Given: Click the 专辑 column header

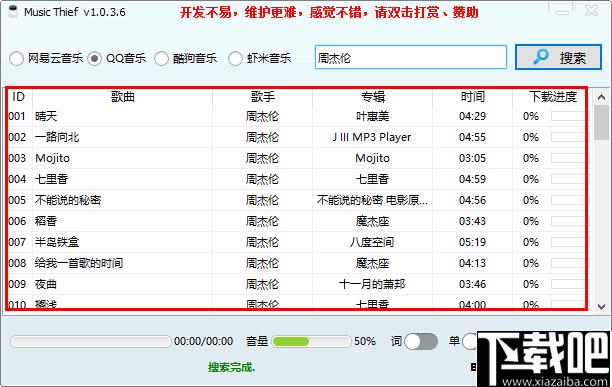Looking at the screenshot, I should tap(372, 96).
